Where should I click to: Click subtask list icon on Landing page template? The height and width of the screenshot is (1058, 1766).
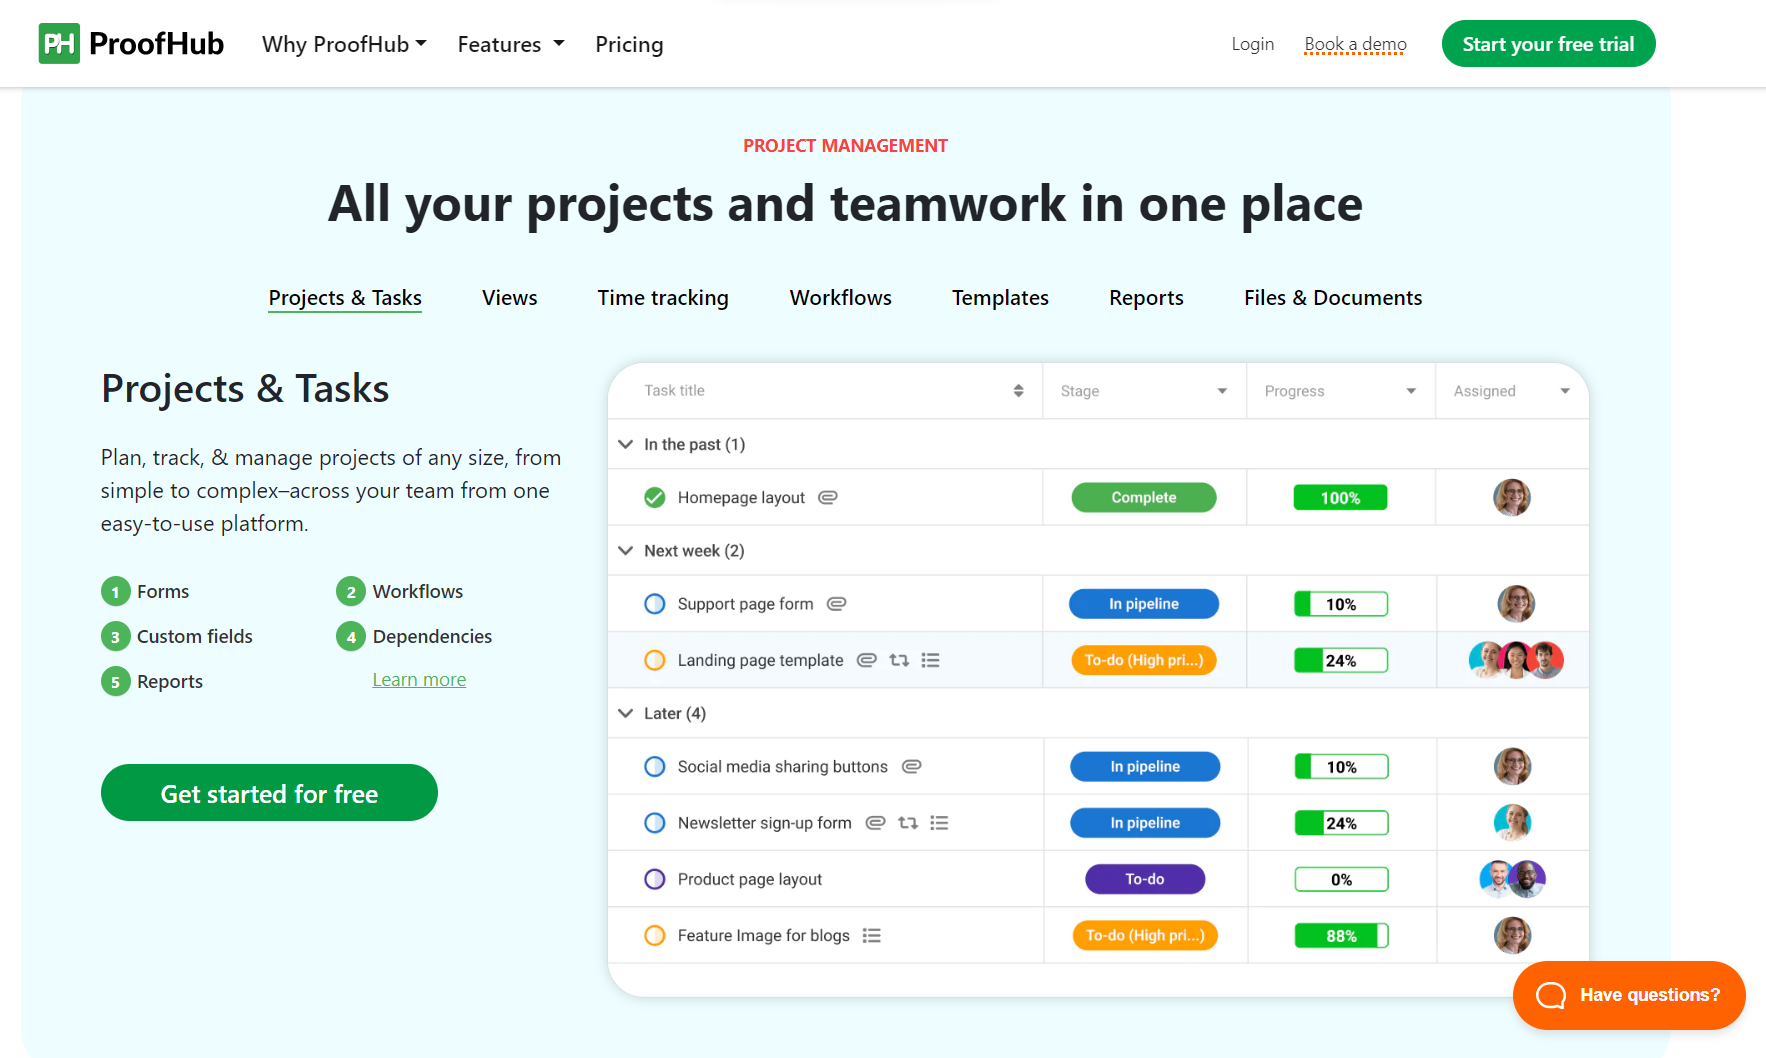pos(930,660)
